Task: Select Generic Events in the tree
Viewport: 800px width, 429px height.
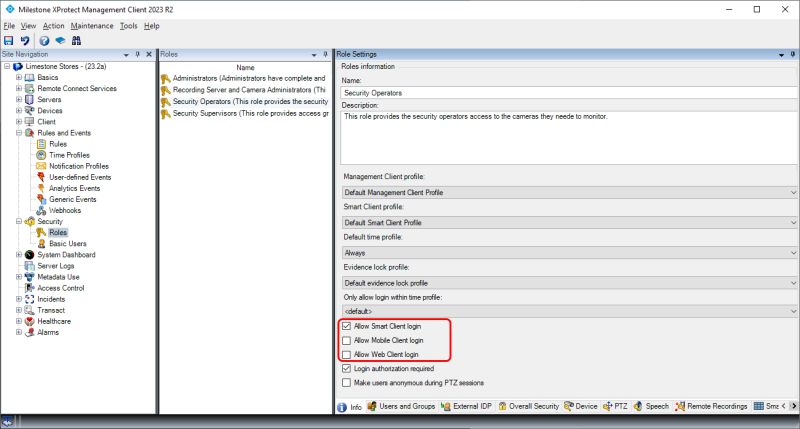Action: (72, 199)
